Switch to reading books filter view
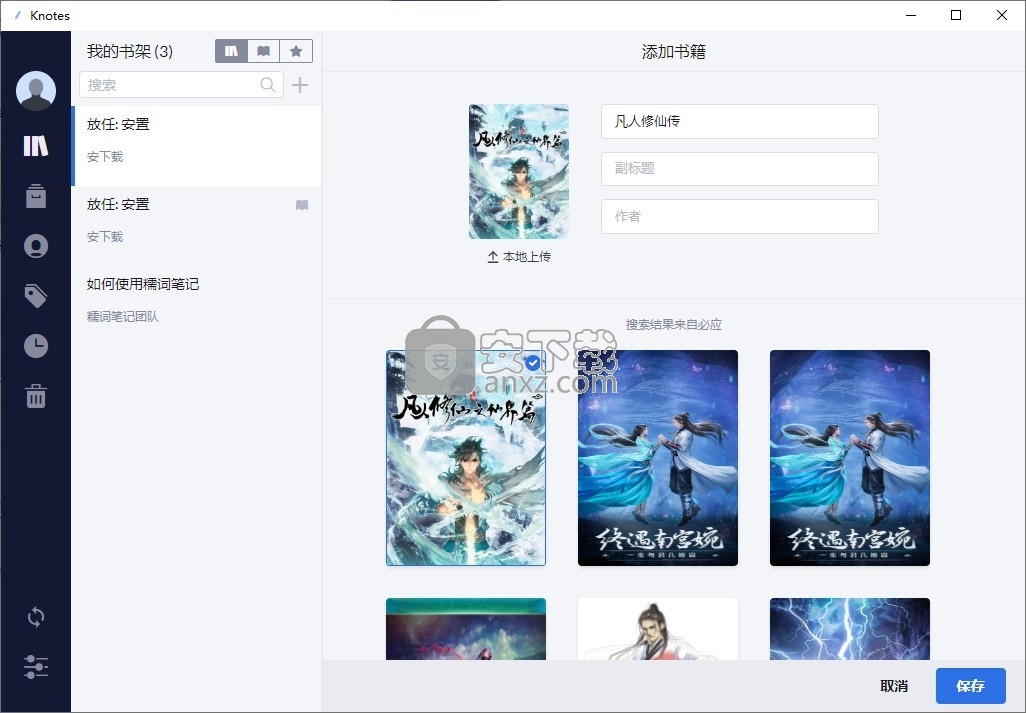The width and height of the screenshot is (1026, 713). (264, 51)
